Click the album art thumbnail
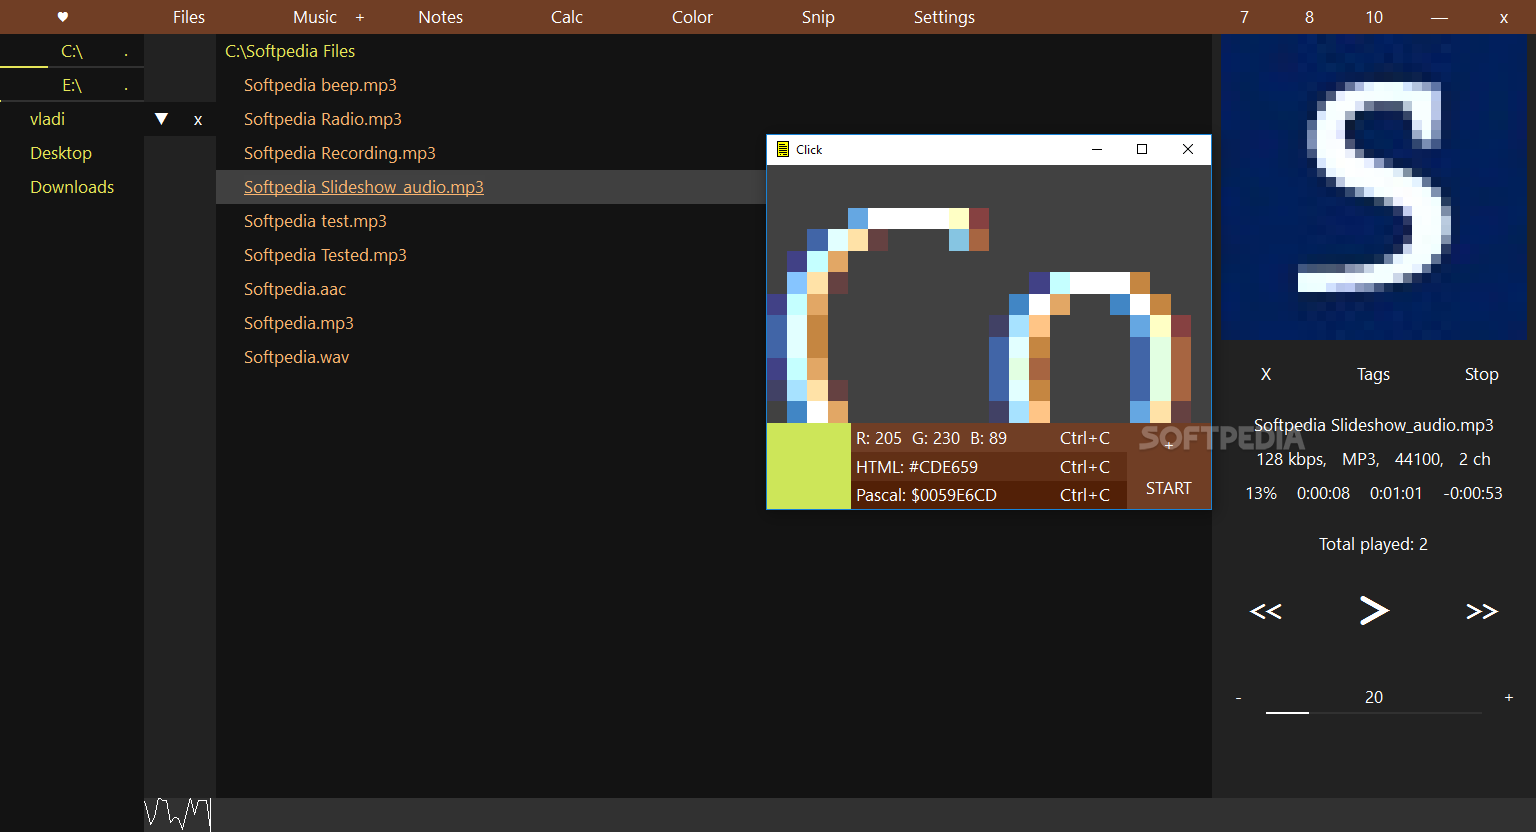The height and width of the screenshot is (832, 1536). coord(1375,188)
